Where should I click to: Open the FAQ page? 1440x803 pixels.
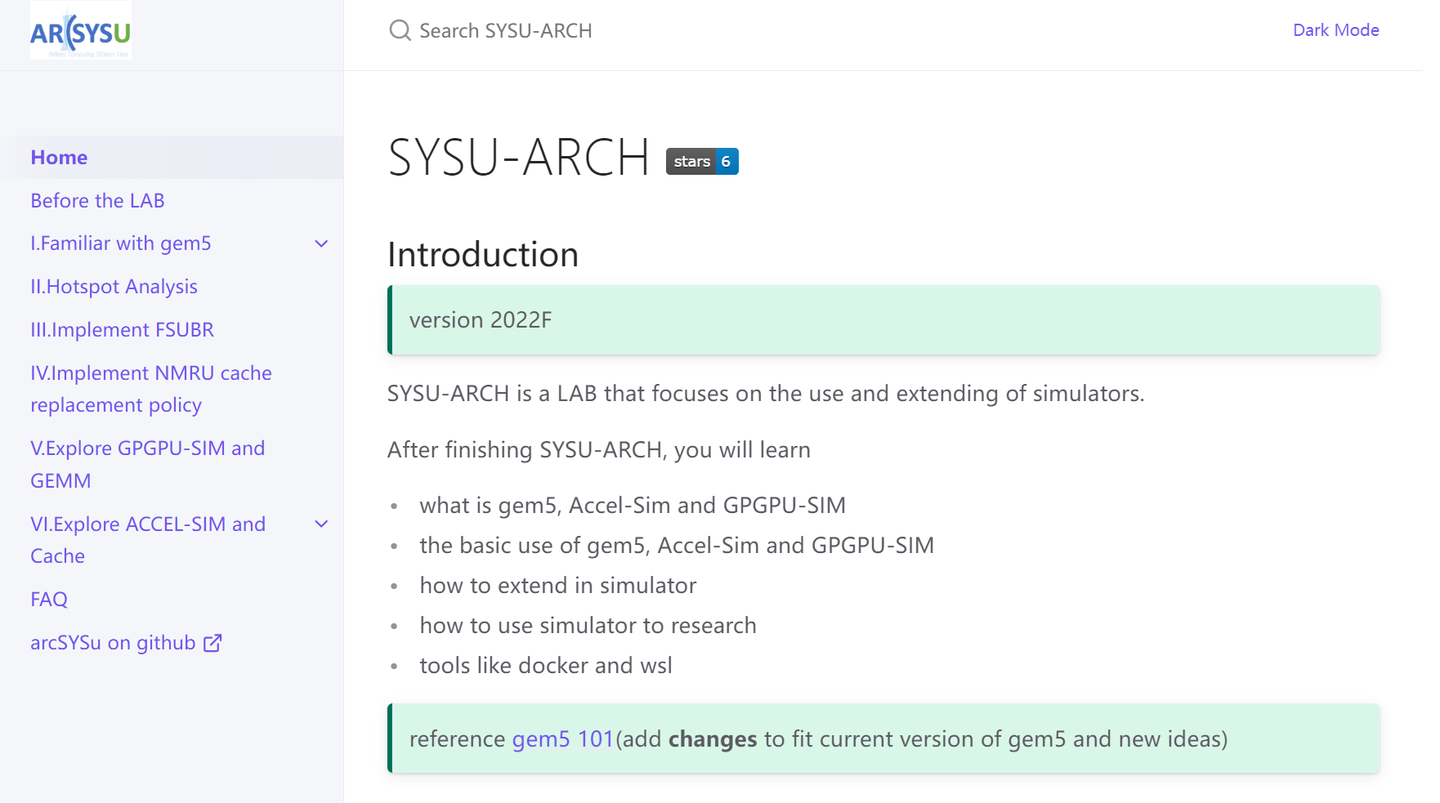point(49,599)
